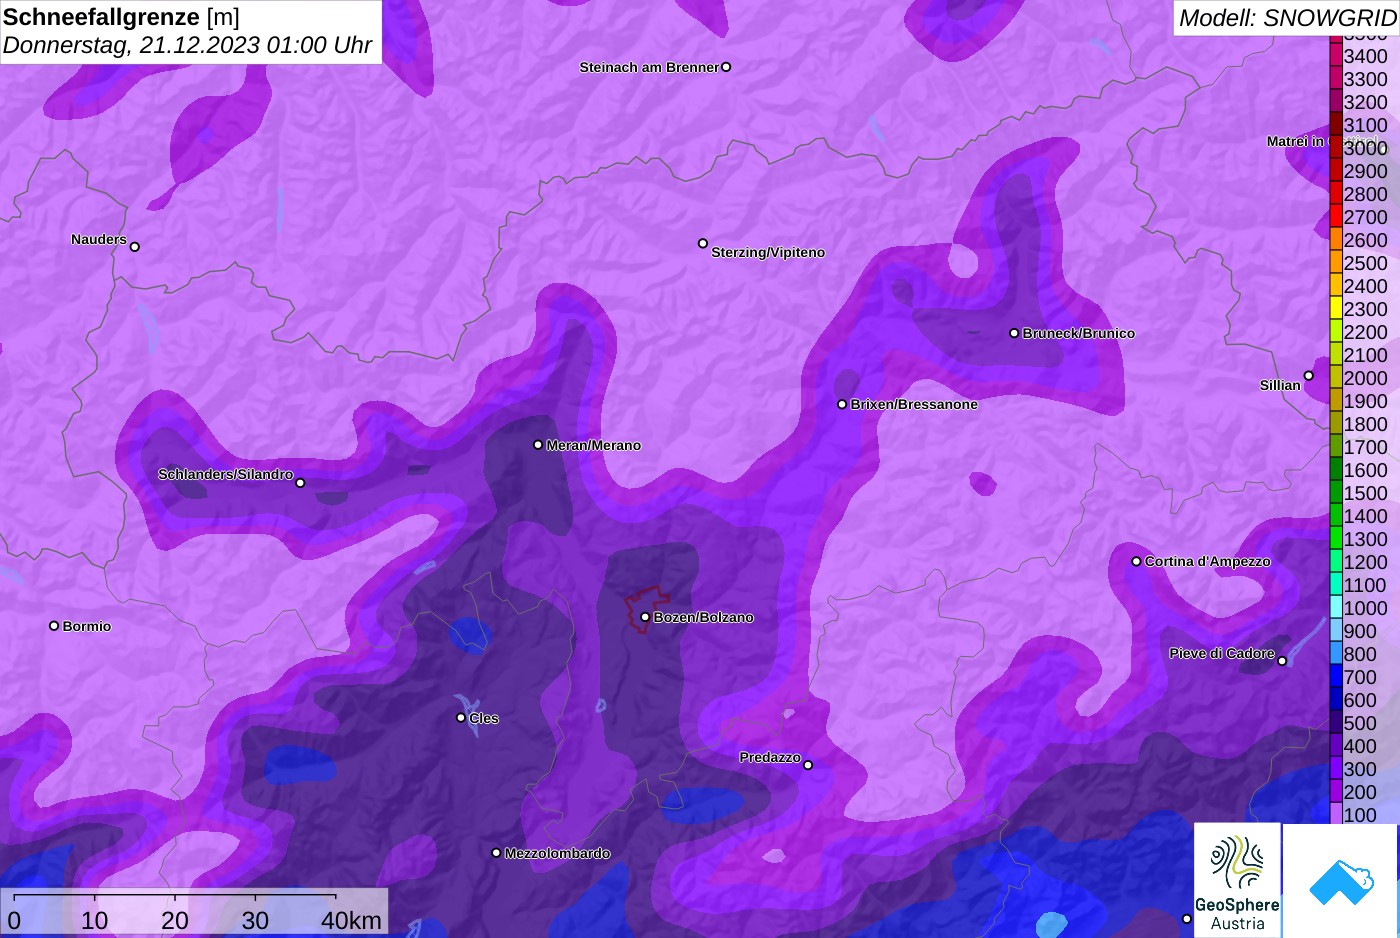Screen dimensions: 1400x938
Task: Click legend value 2900
Action: [x=1365, y=171]
